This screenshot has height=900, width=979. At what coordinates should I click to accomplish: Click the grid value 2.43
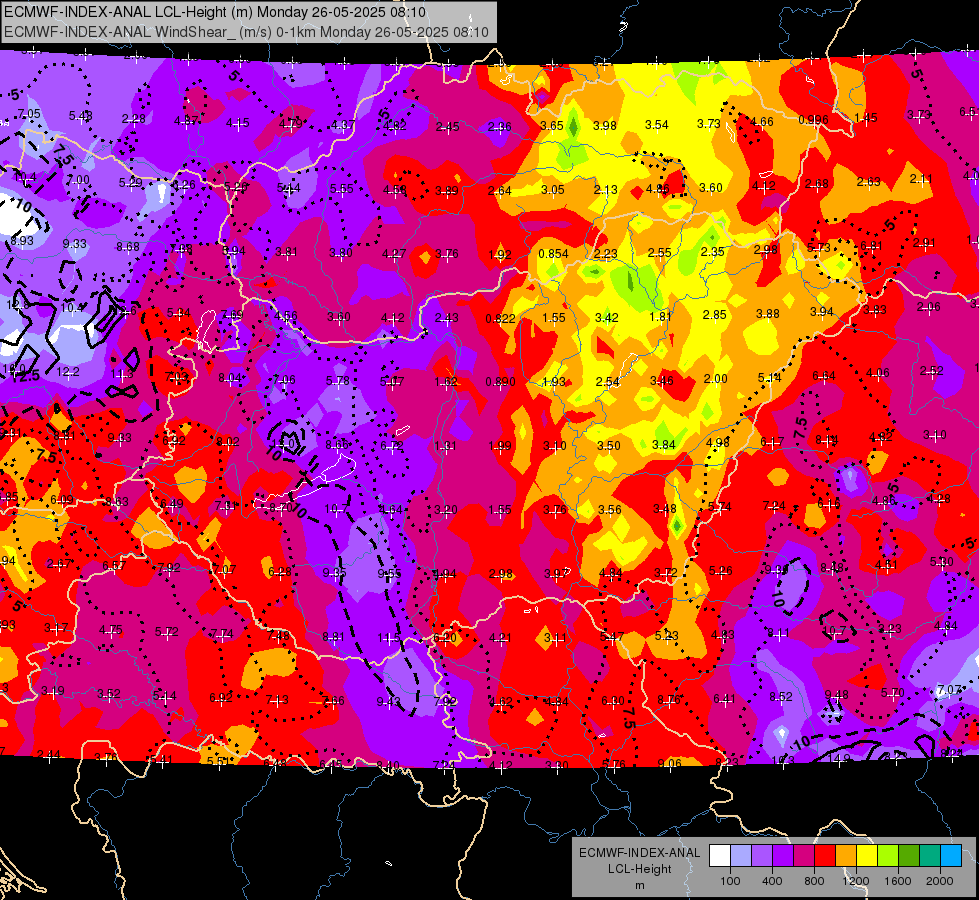[x=446, y=318]
